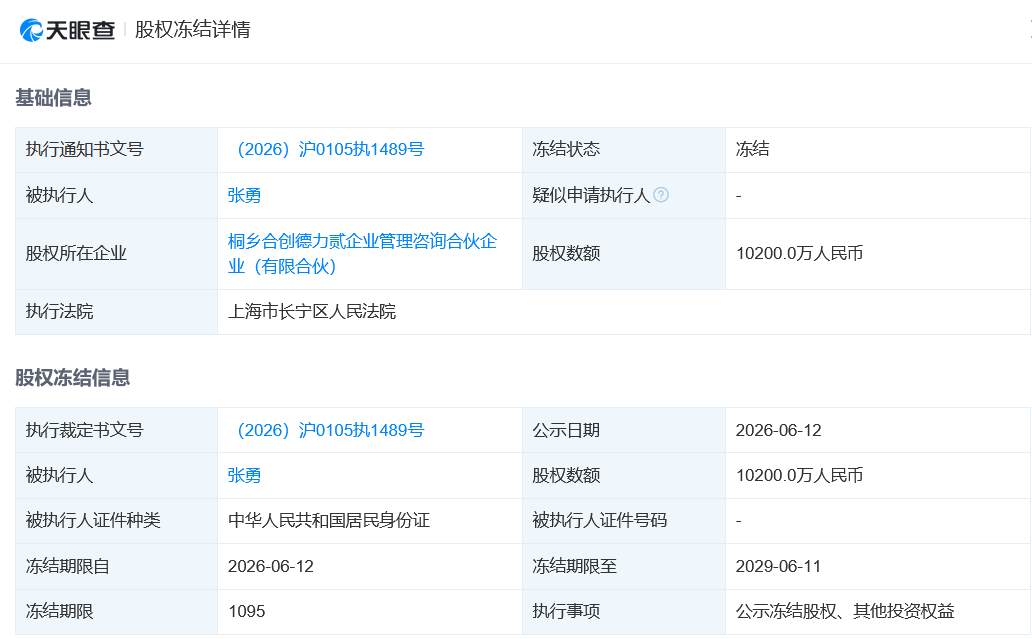Click the 冻结期限至 value 2029-06-11
This screenshot has height=639, width=1032.
778,567
